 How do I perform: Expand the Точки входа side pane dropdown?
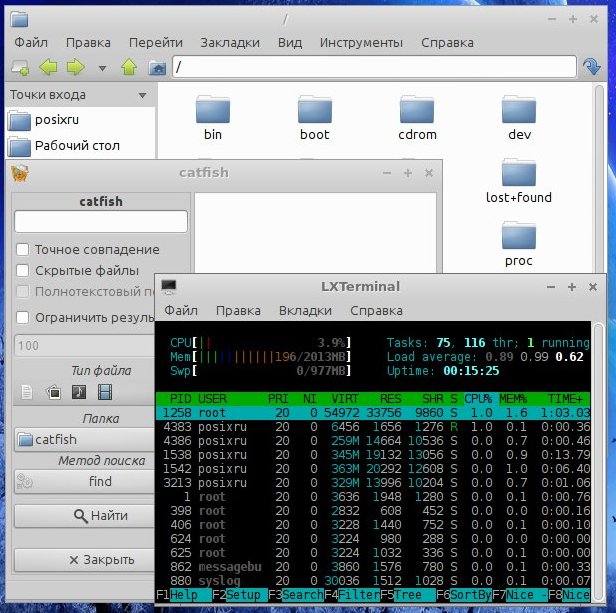point(142,95)
